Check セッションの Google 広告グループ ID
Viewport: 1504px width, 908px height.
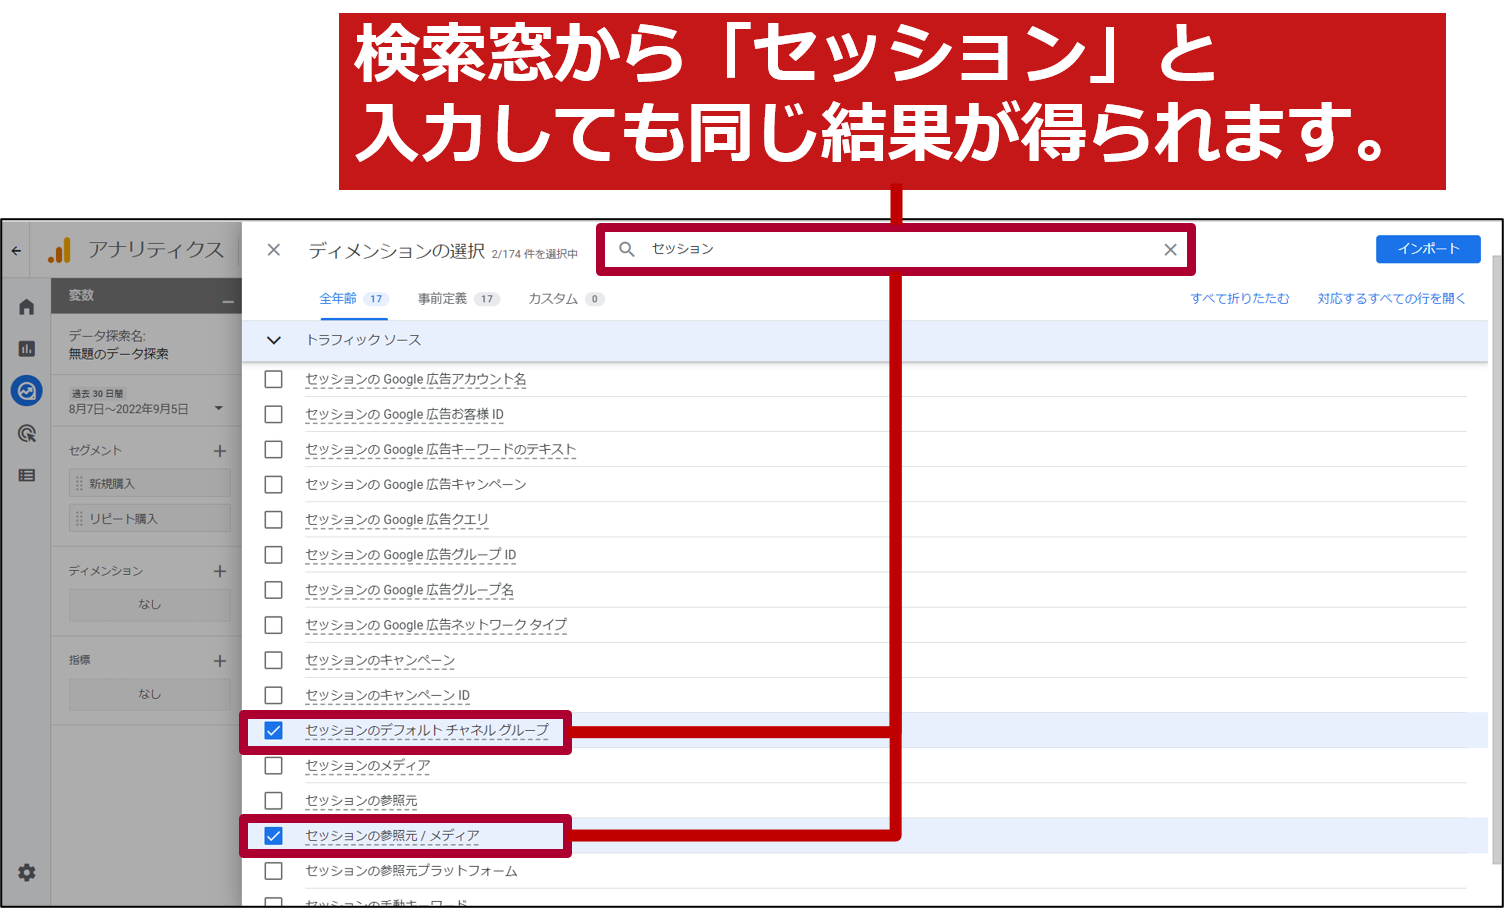(273, 554)
